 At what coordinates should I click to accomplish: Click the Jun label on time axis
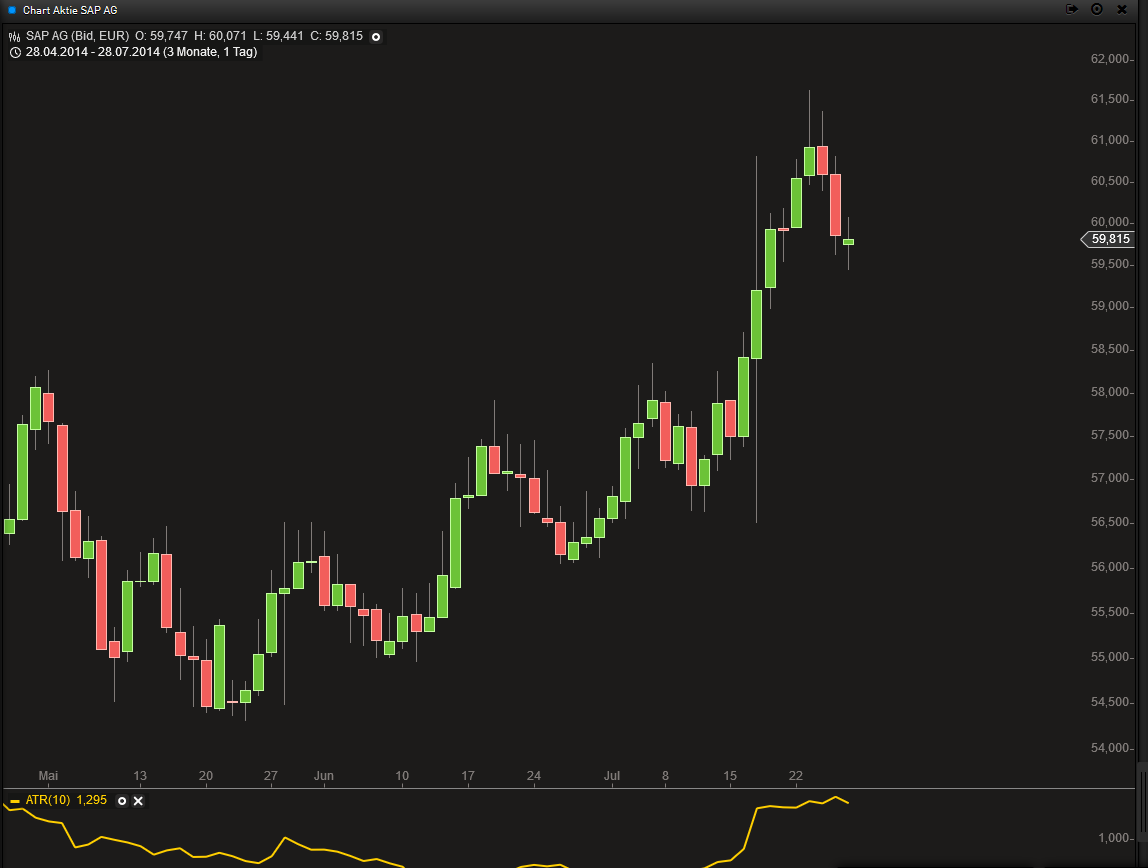[x=323, y=776]
